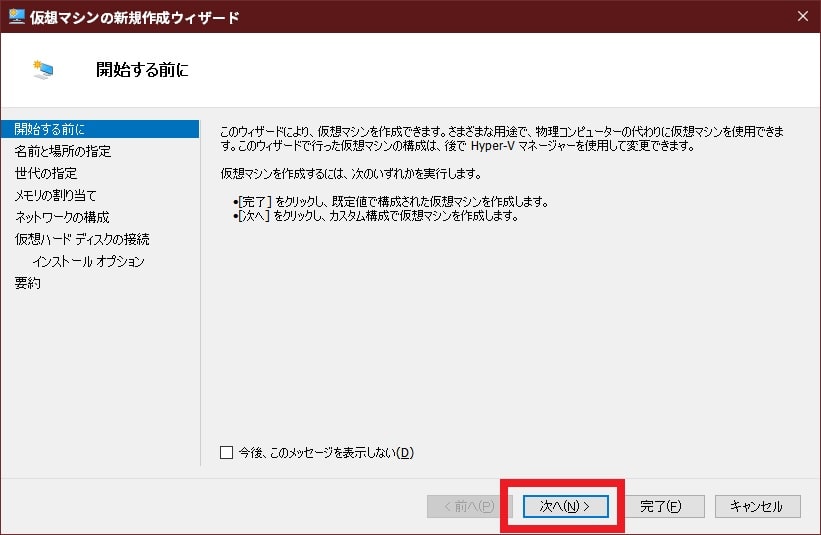Click the wizard title bar monitor icon
The width and height of the screenshot is (821, 535).
tap(17, 16)
